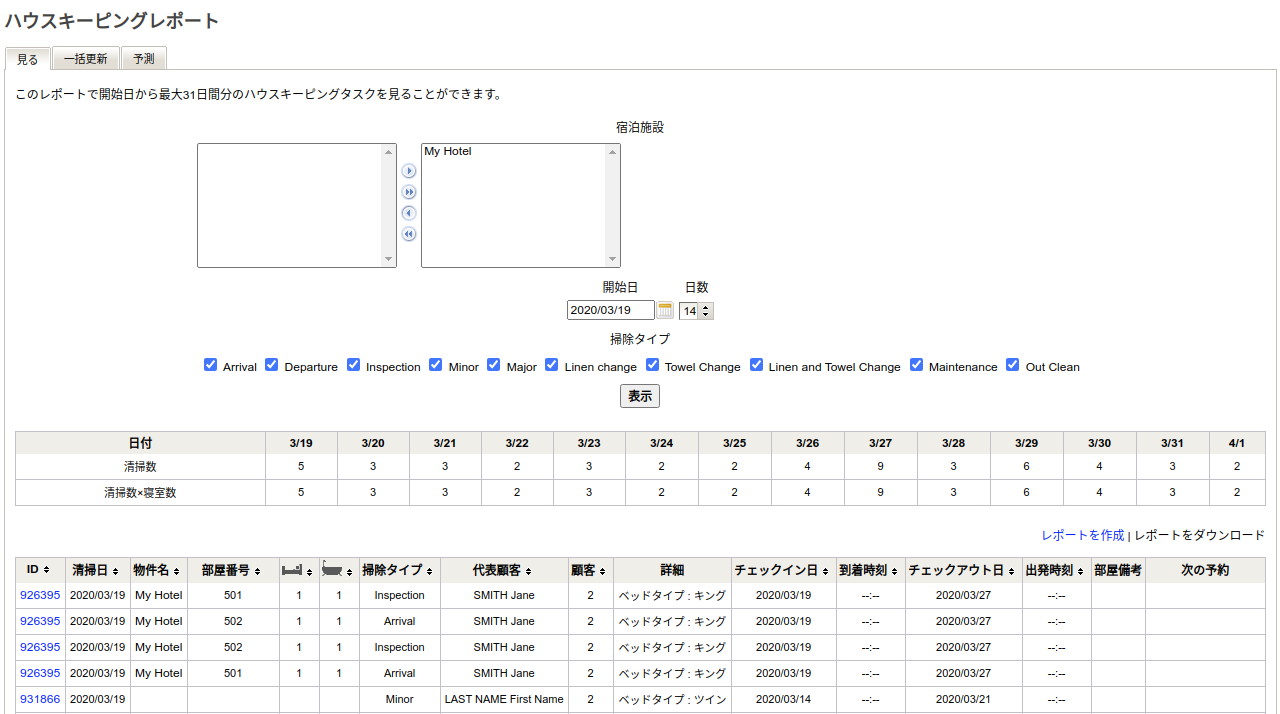Image resolution: width=1280 pixels, height=714 pixels.
Task: Toggle the Maintenance checkbox
Action: 916,365
